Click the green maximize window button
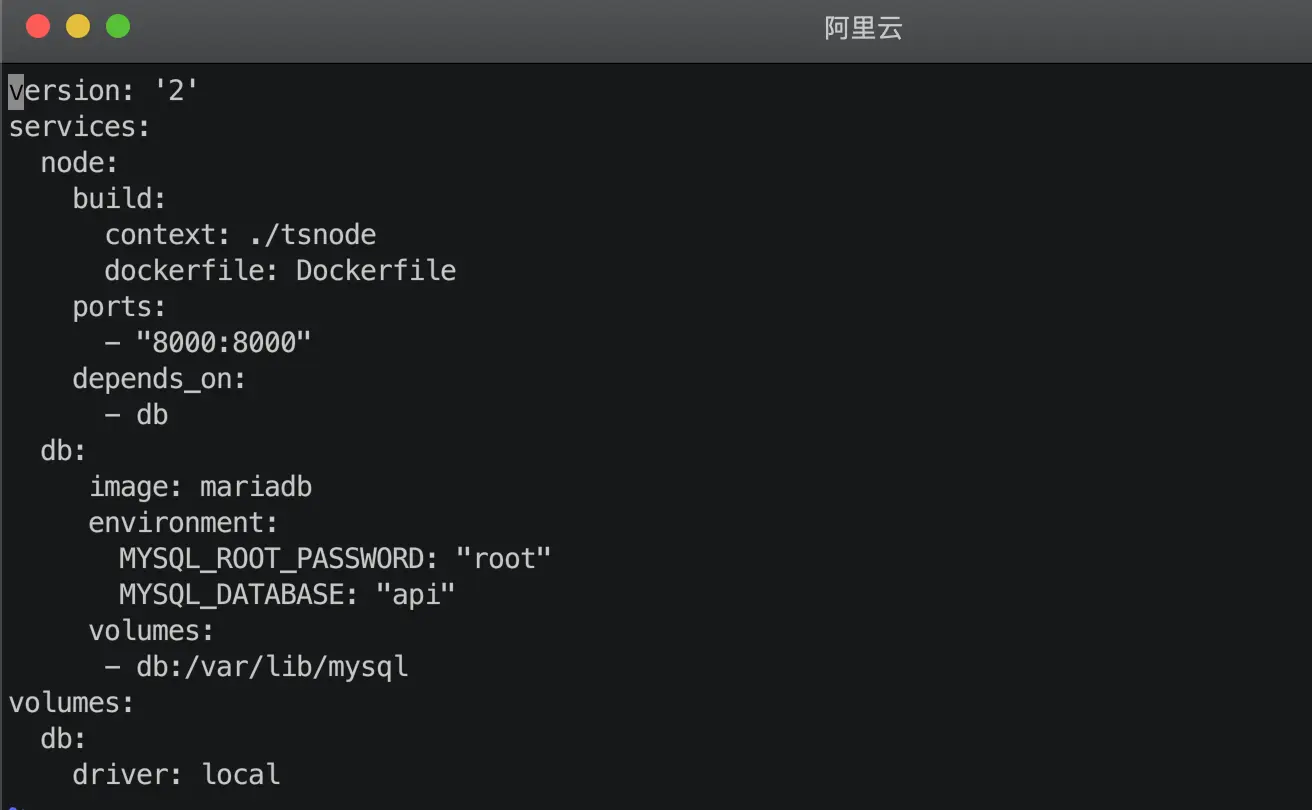 pos(118,27)
